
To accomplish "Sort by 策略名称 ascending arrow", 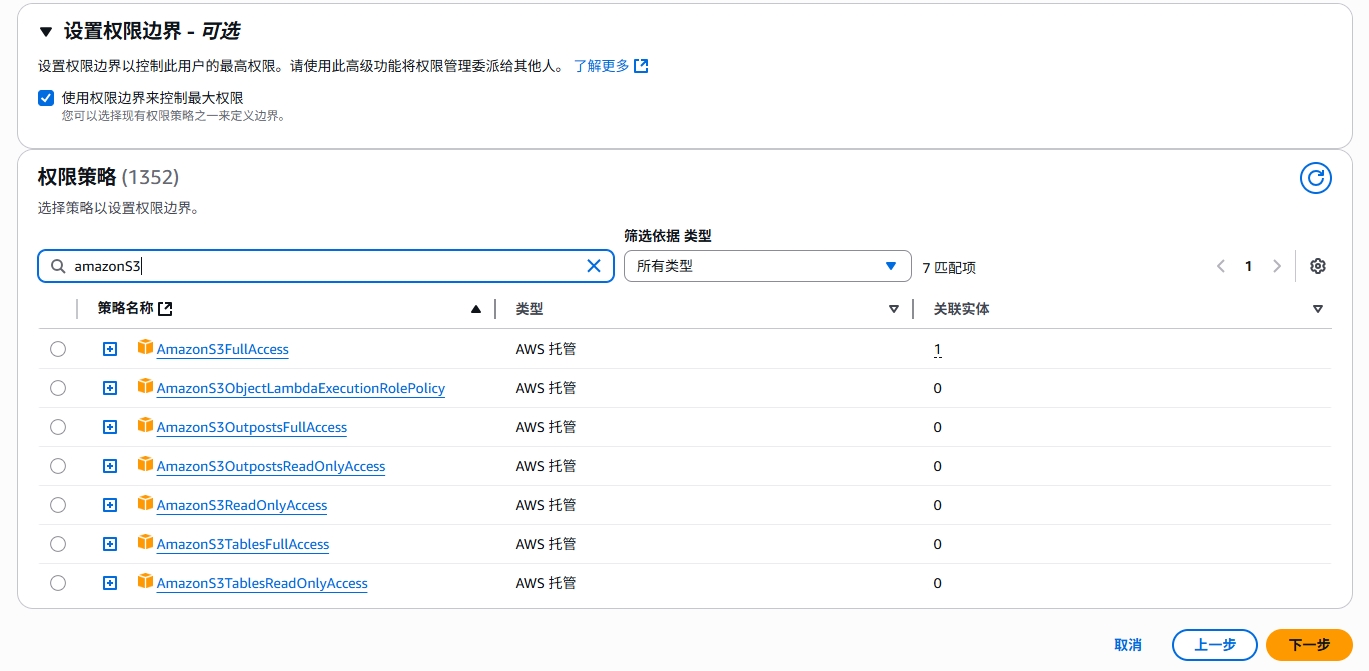I will click(x=476, y=309).
